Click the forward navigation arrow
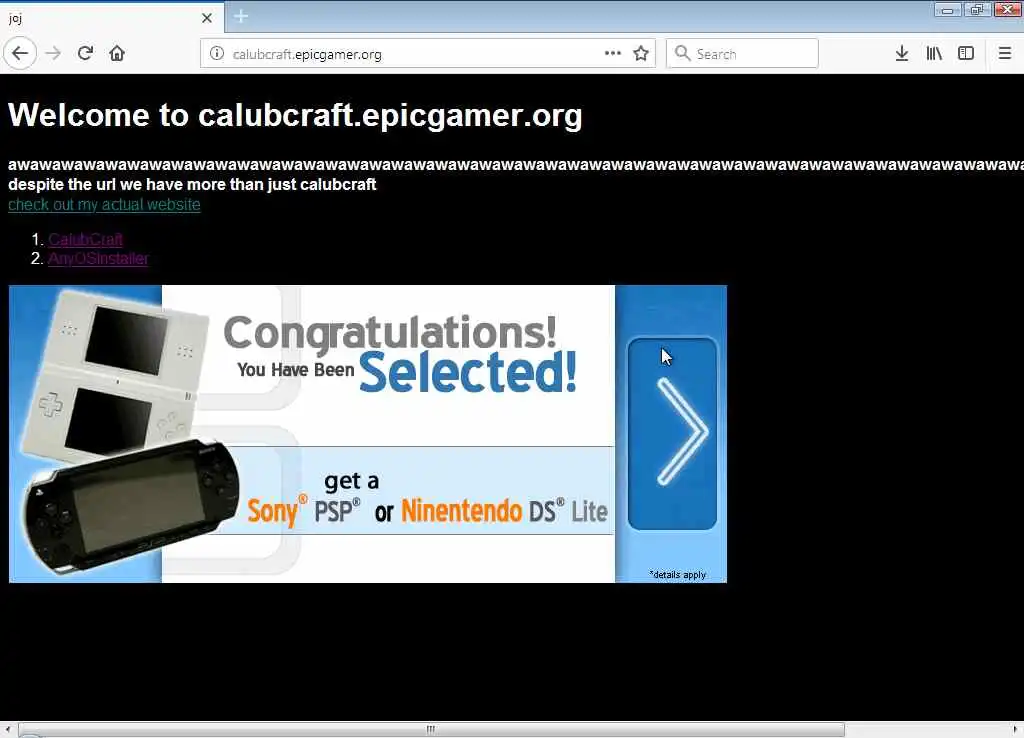The height and width of the screenshot is (738, 1024). pyautogui.click(x=53, y=54)
